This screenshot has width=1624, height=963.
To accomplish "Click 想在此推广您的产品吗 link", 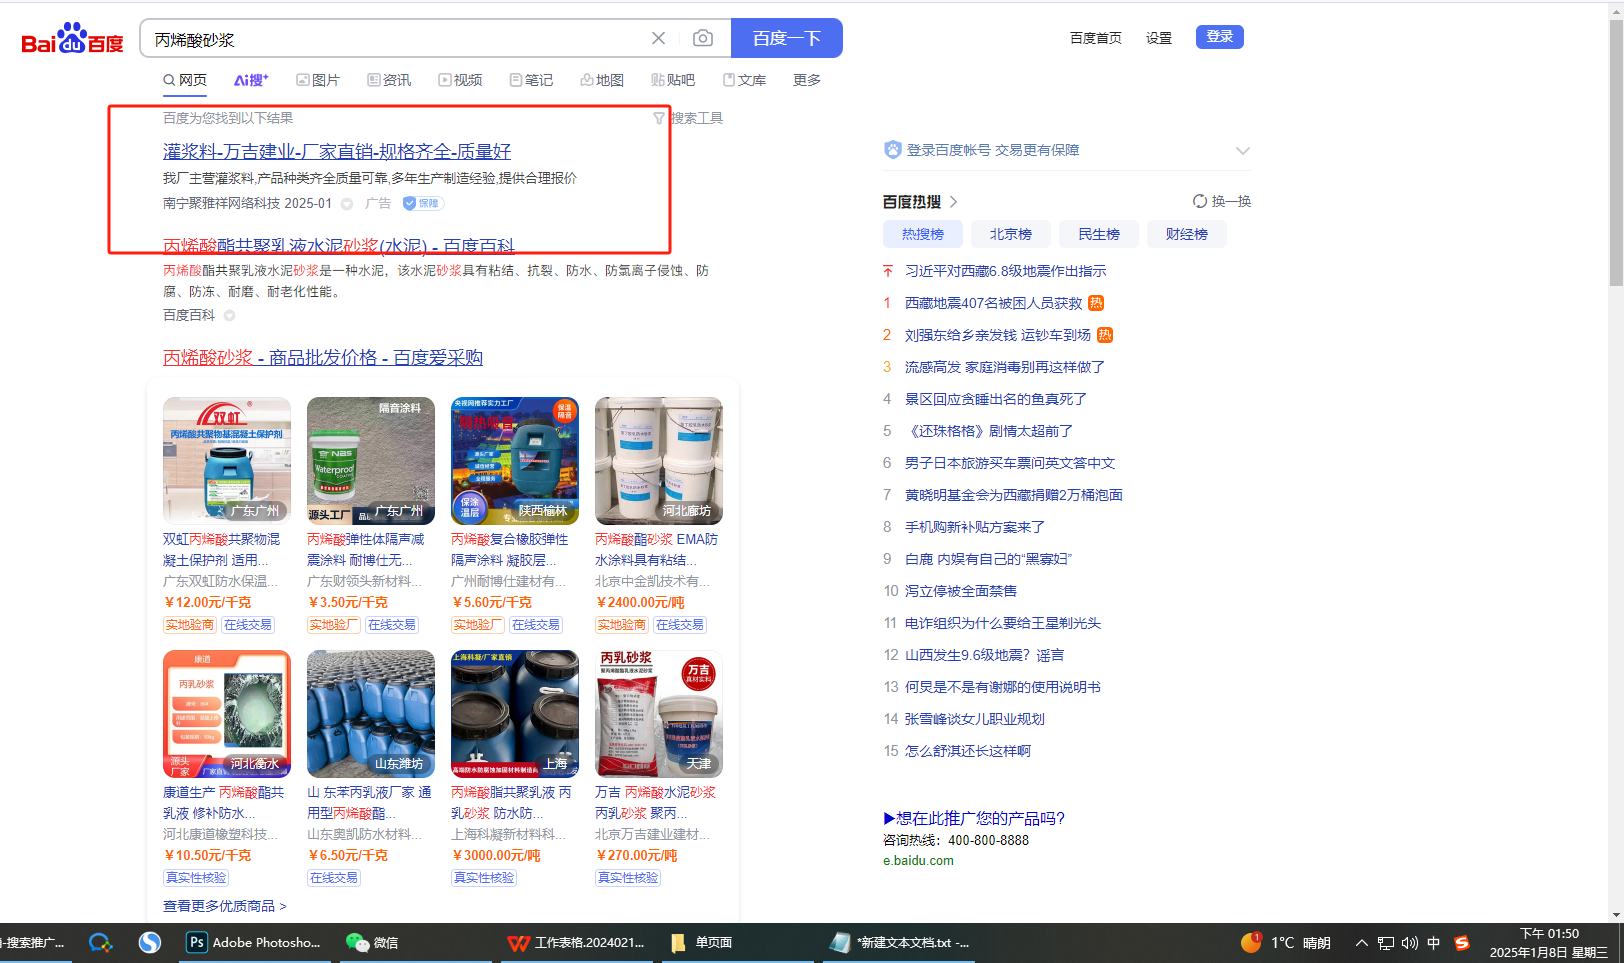I will tap(974, 818).
